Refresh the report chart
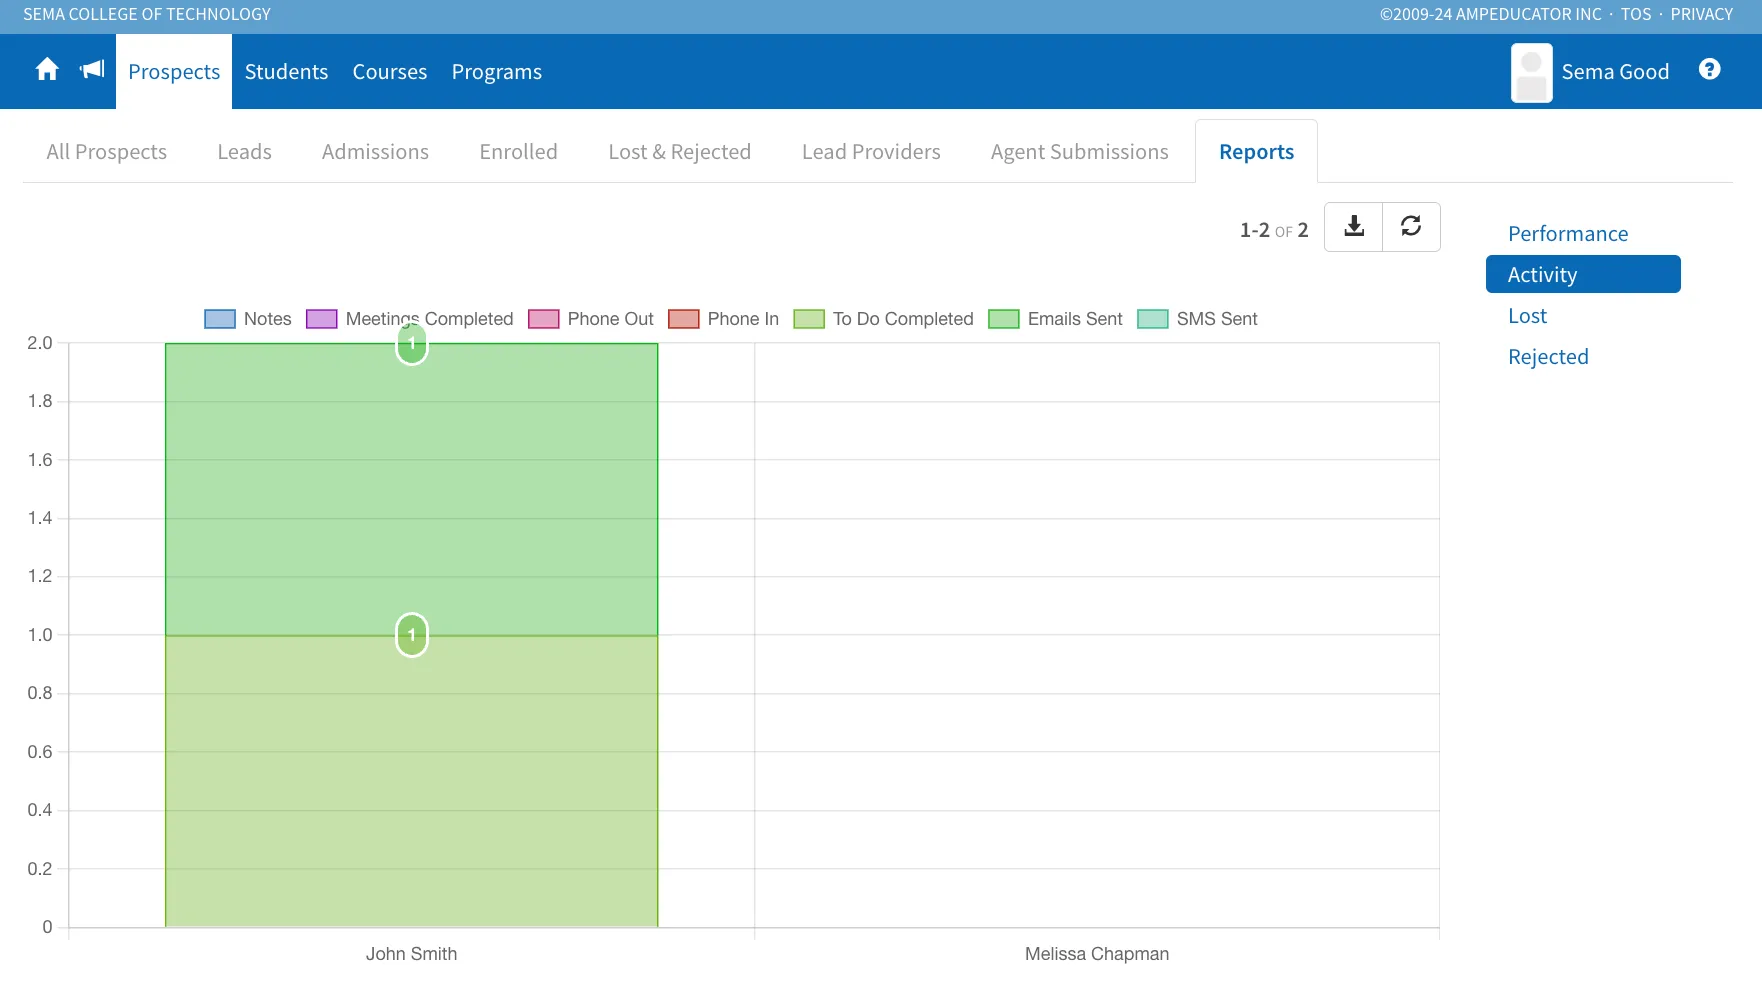 [x=1411, y=227]
